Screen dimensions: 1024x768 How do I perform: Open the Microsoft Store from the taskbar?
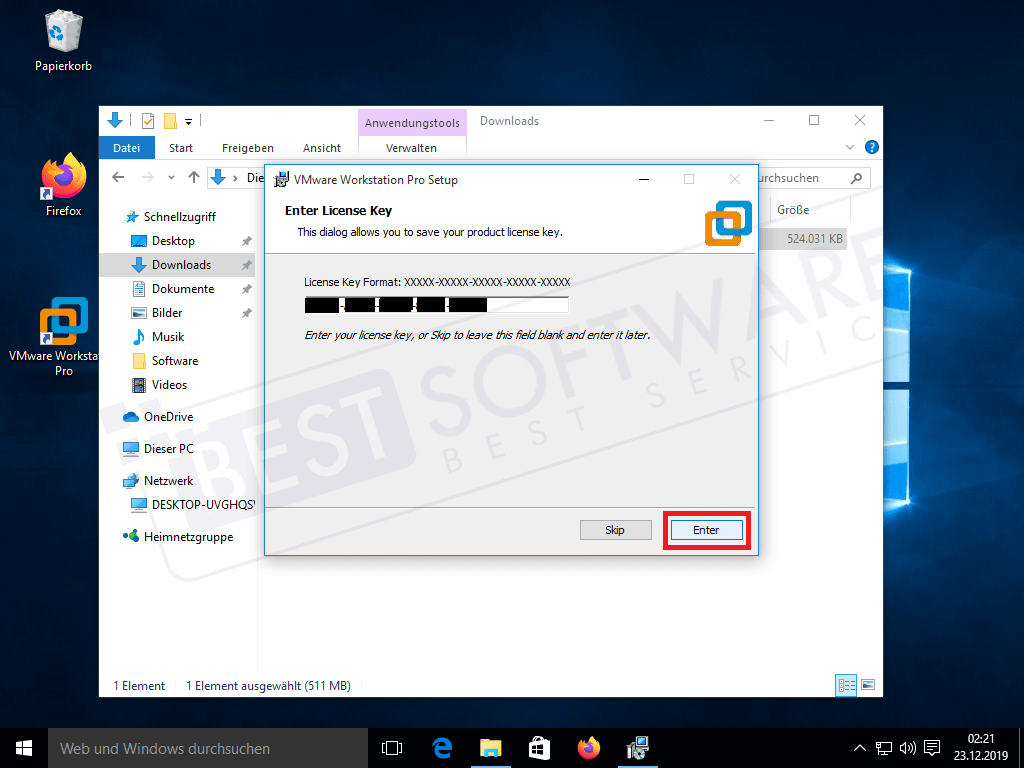(539, 748)
